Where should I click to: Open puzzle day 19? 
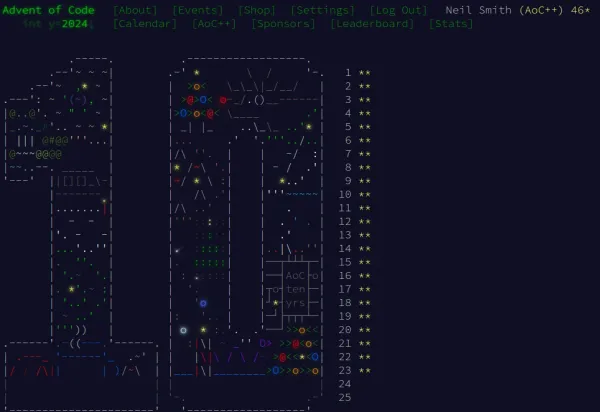[345, 316]
